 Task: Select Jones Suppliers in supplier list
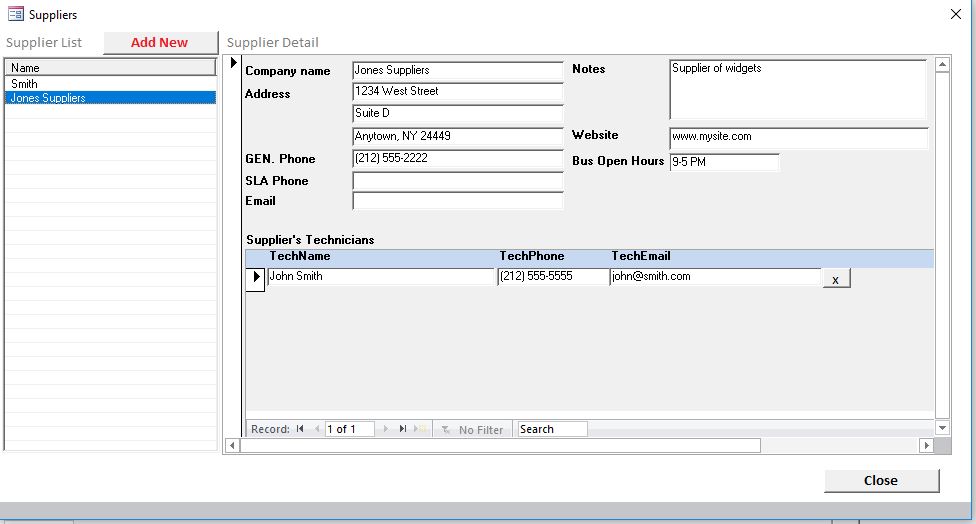pos(111,98)
